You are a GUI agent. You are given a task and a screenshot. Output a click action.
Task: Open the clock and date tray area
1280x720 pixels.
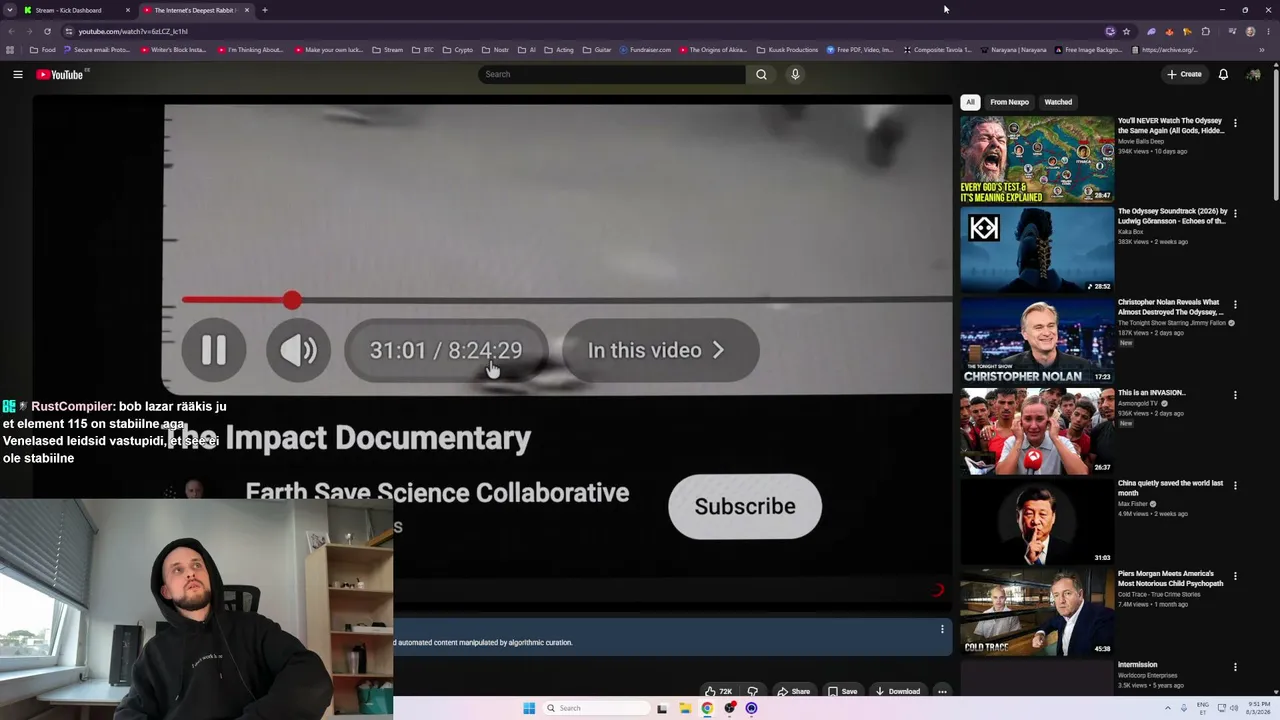1259,708
